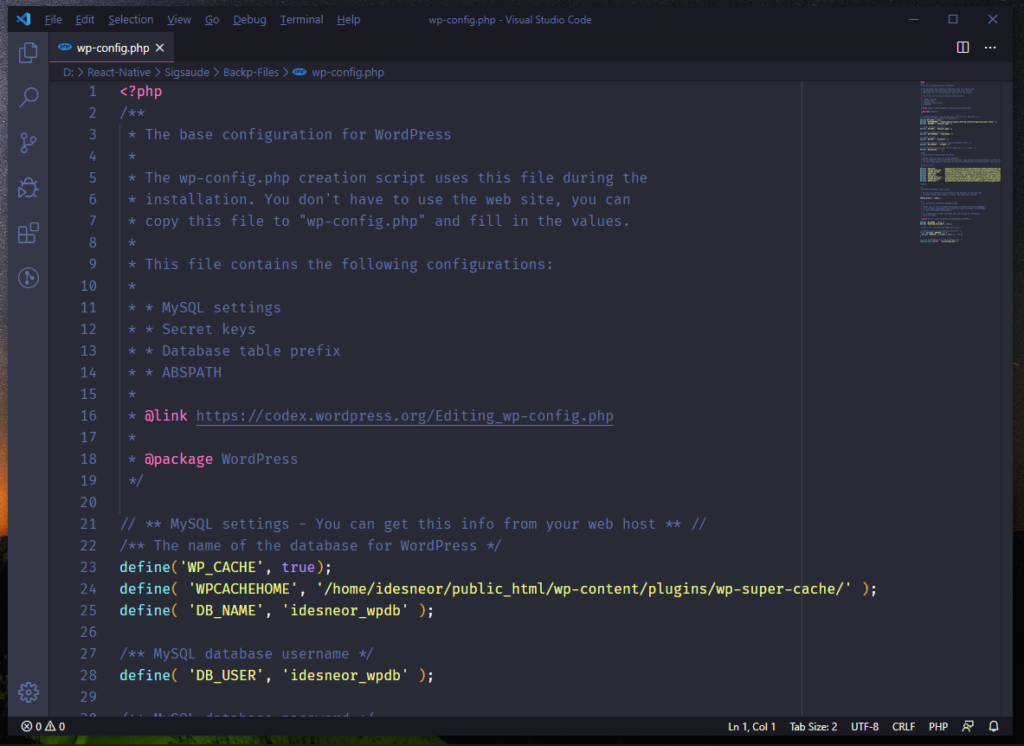The image size is (1024, 746).
Task: Click the PHP file icon in breadcrumb
Action: 299,72
